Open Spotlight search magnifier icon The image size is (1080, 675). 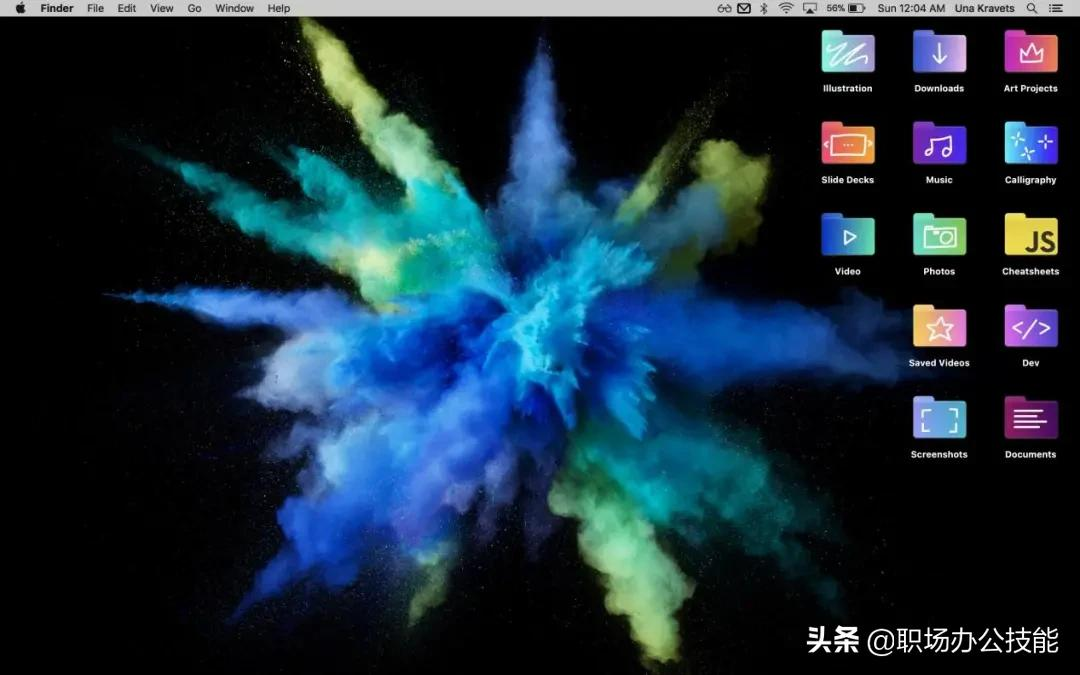1032,8
